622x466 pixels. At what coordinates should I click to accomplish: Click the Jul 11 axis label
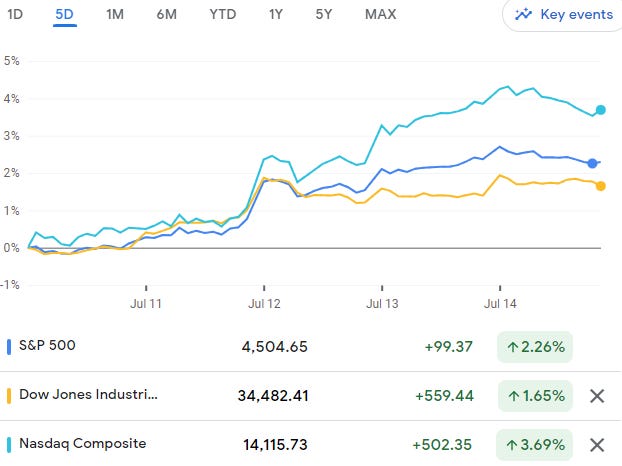146,304
